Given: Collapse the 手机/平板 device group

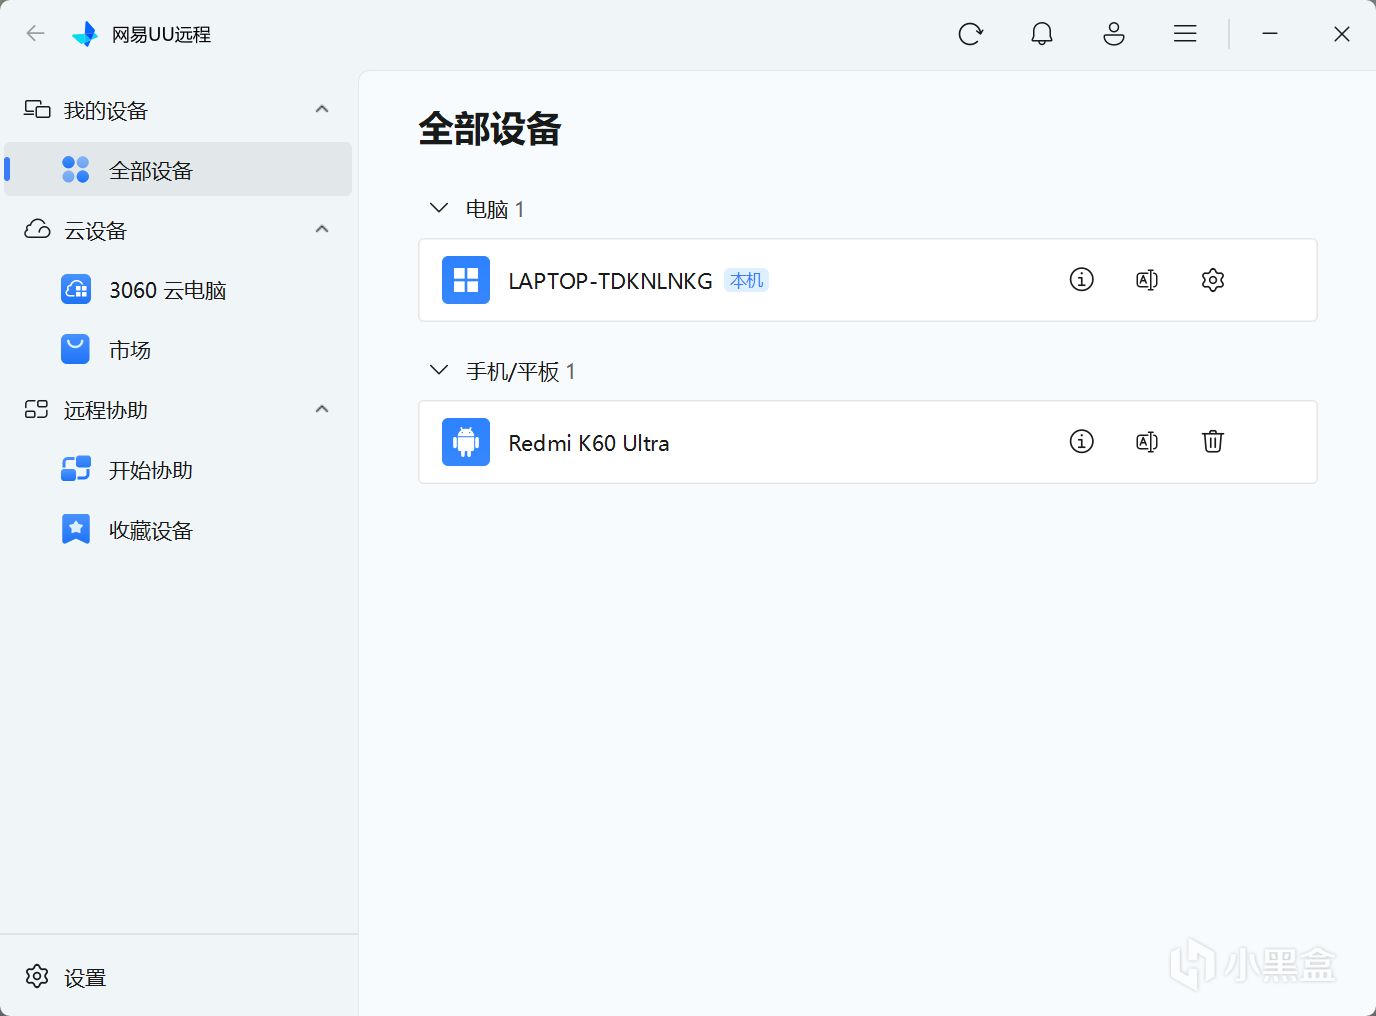Looking at the screenshot, I should (x=439, y=371).
